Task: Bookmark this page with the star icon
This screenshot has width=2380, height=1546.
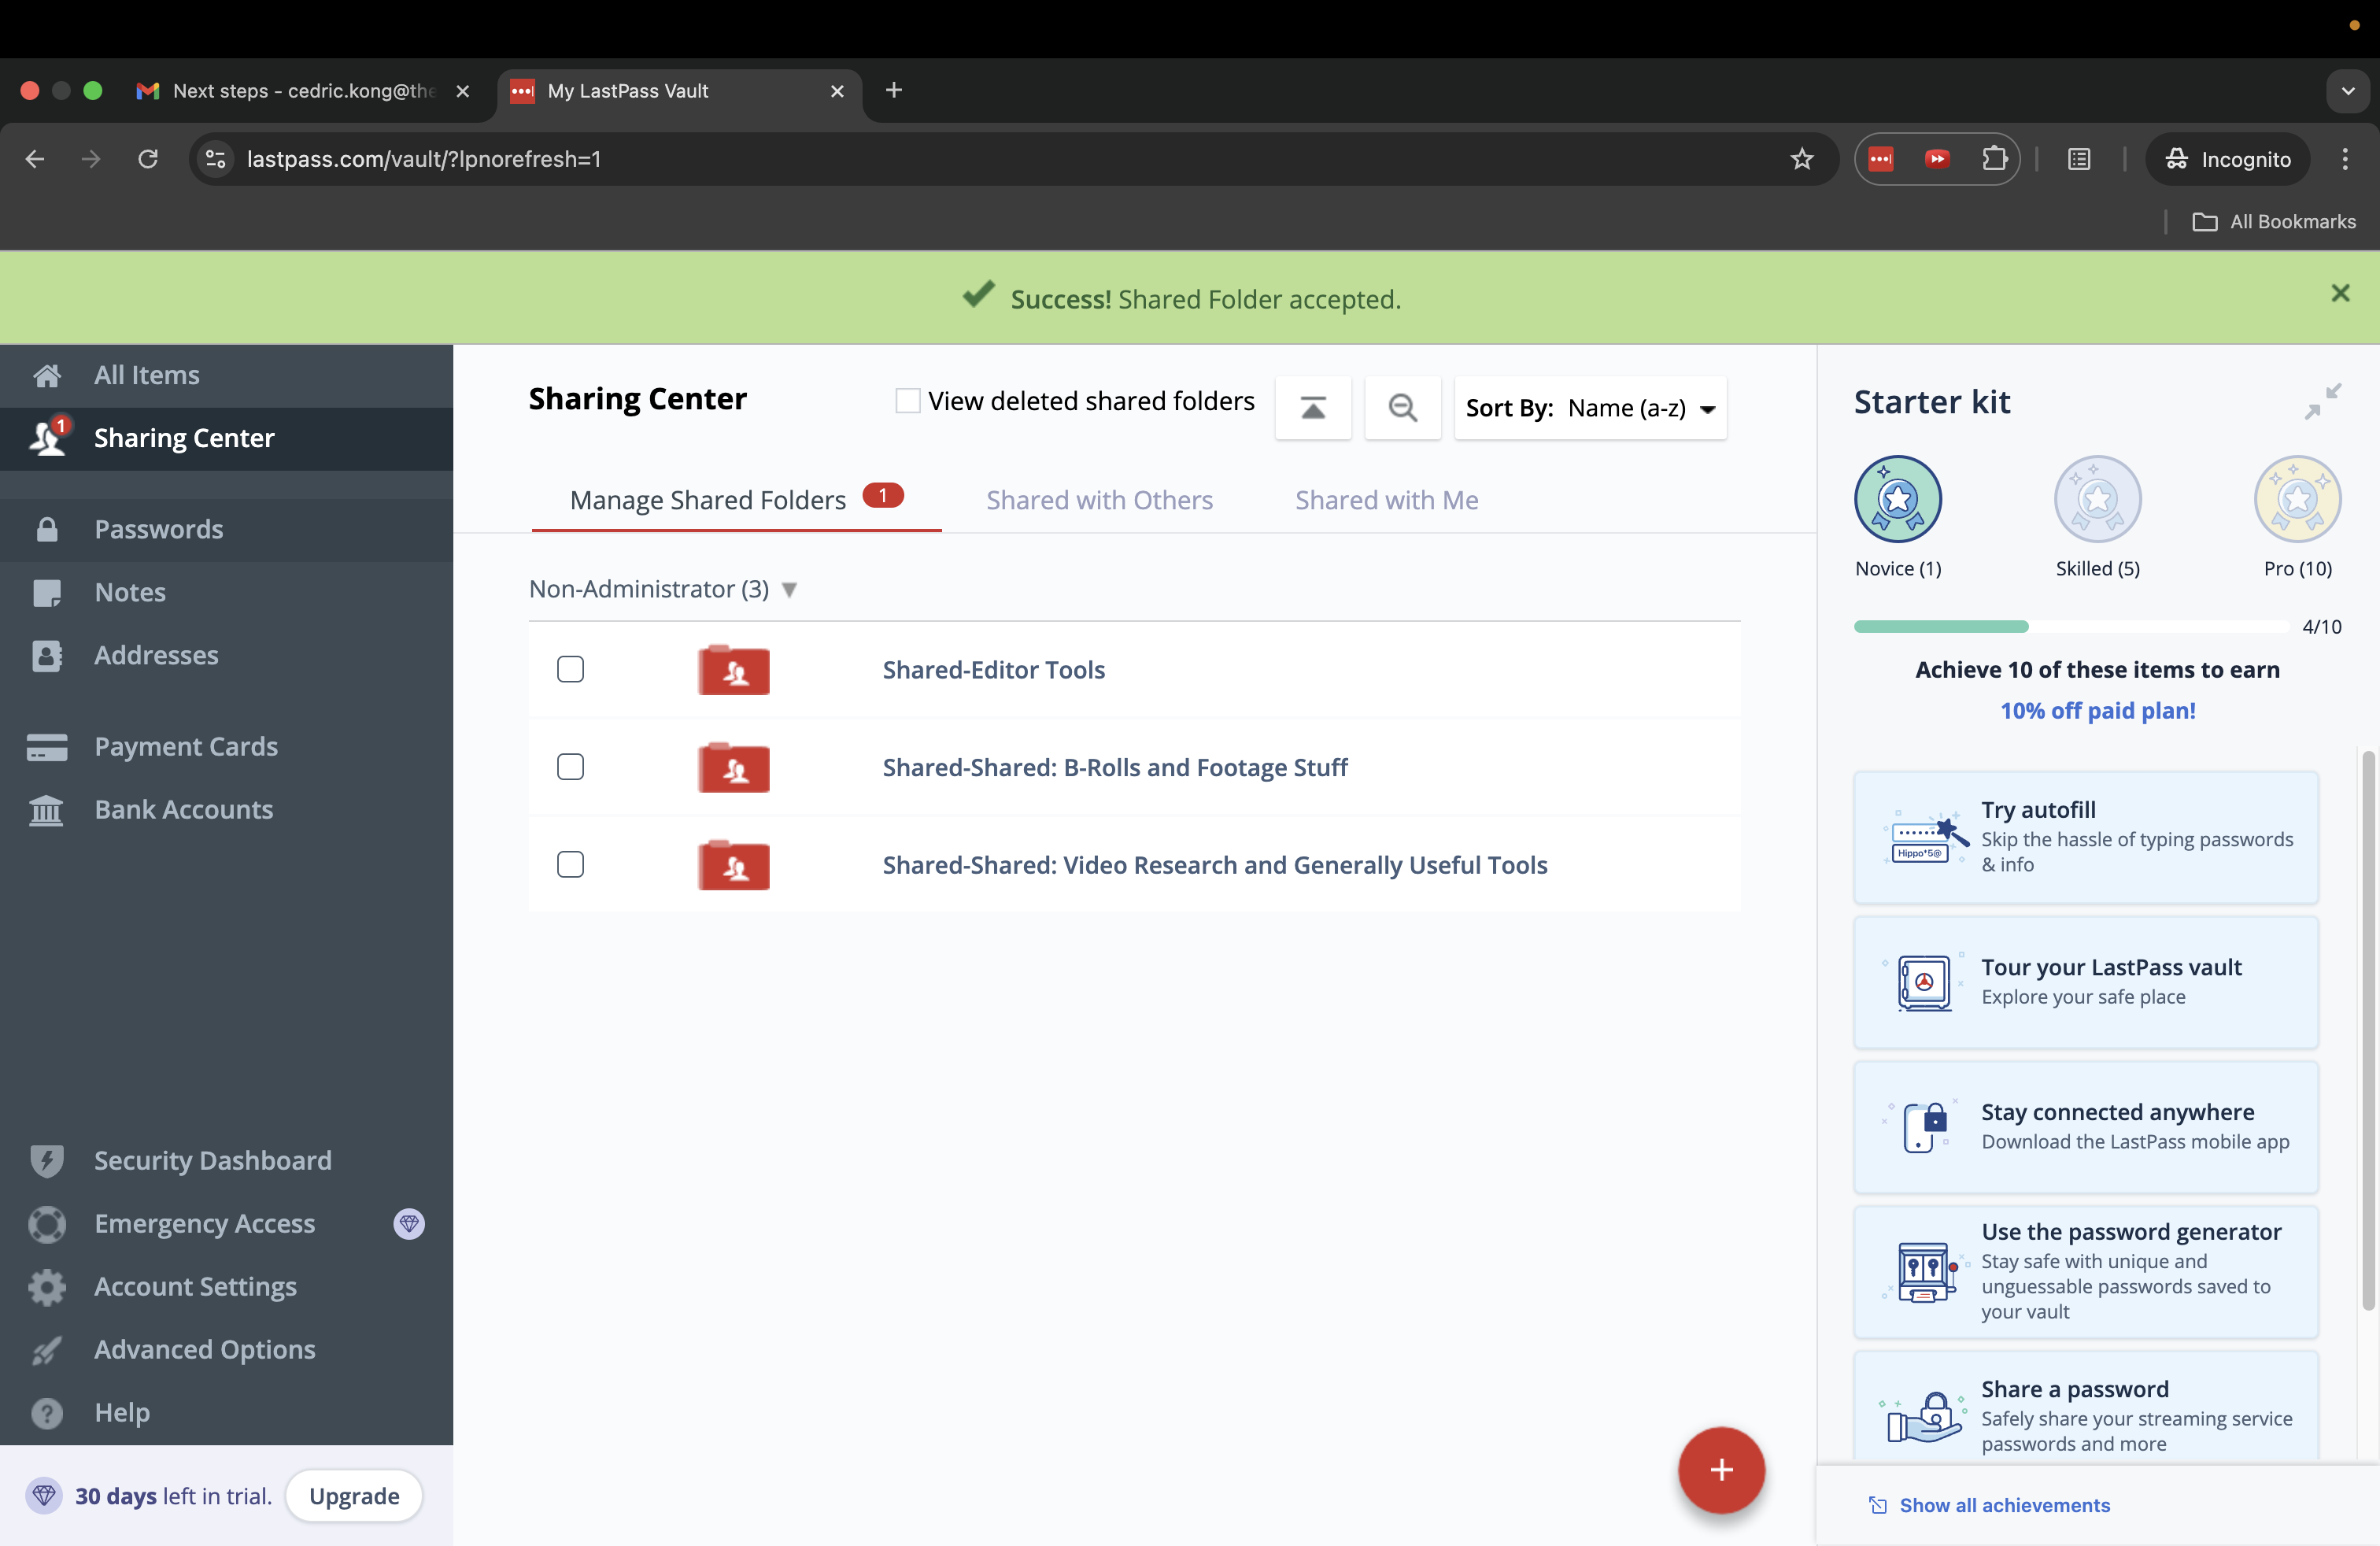Action: tap(1801, 159)
